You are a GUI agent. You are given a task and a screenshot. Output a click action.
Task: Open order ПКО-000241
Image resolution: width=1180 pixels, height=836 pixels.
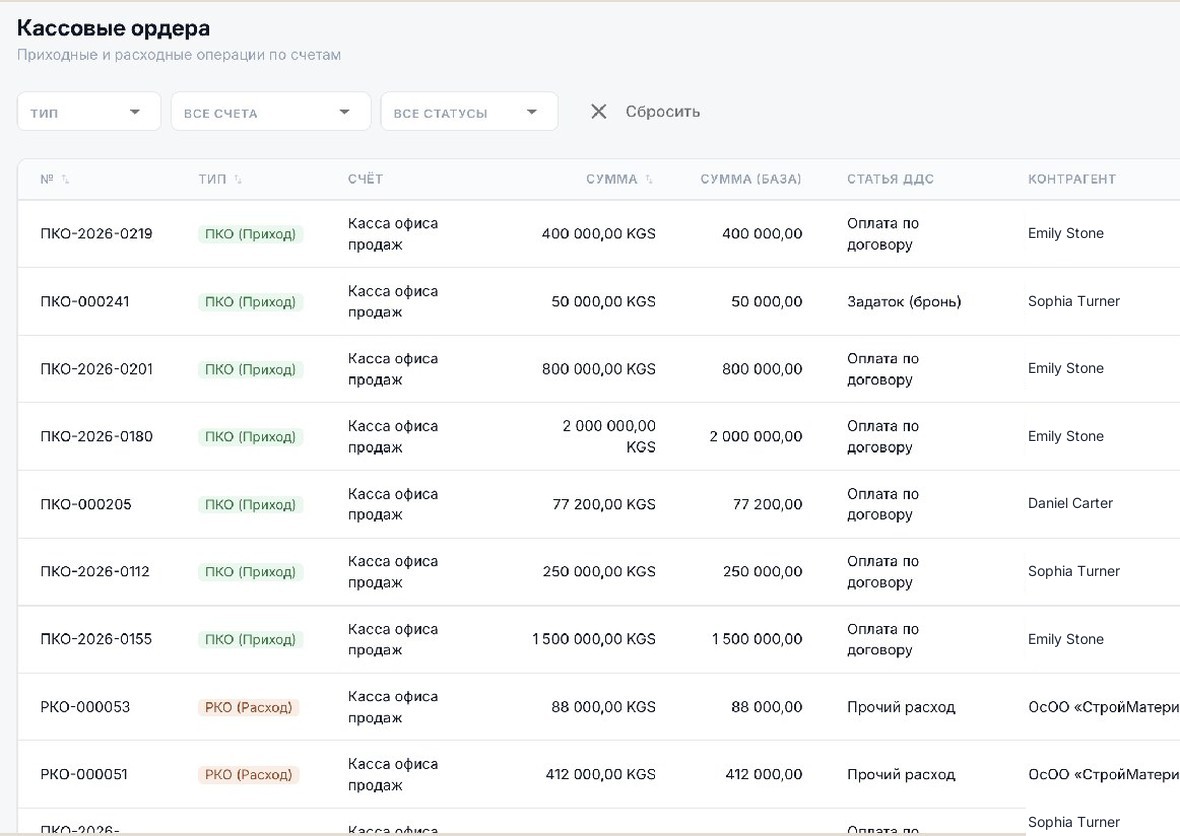click(x=85, y=301)
